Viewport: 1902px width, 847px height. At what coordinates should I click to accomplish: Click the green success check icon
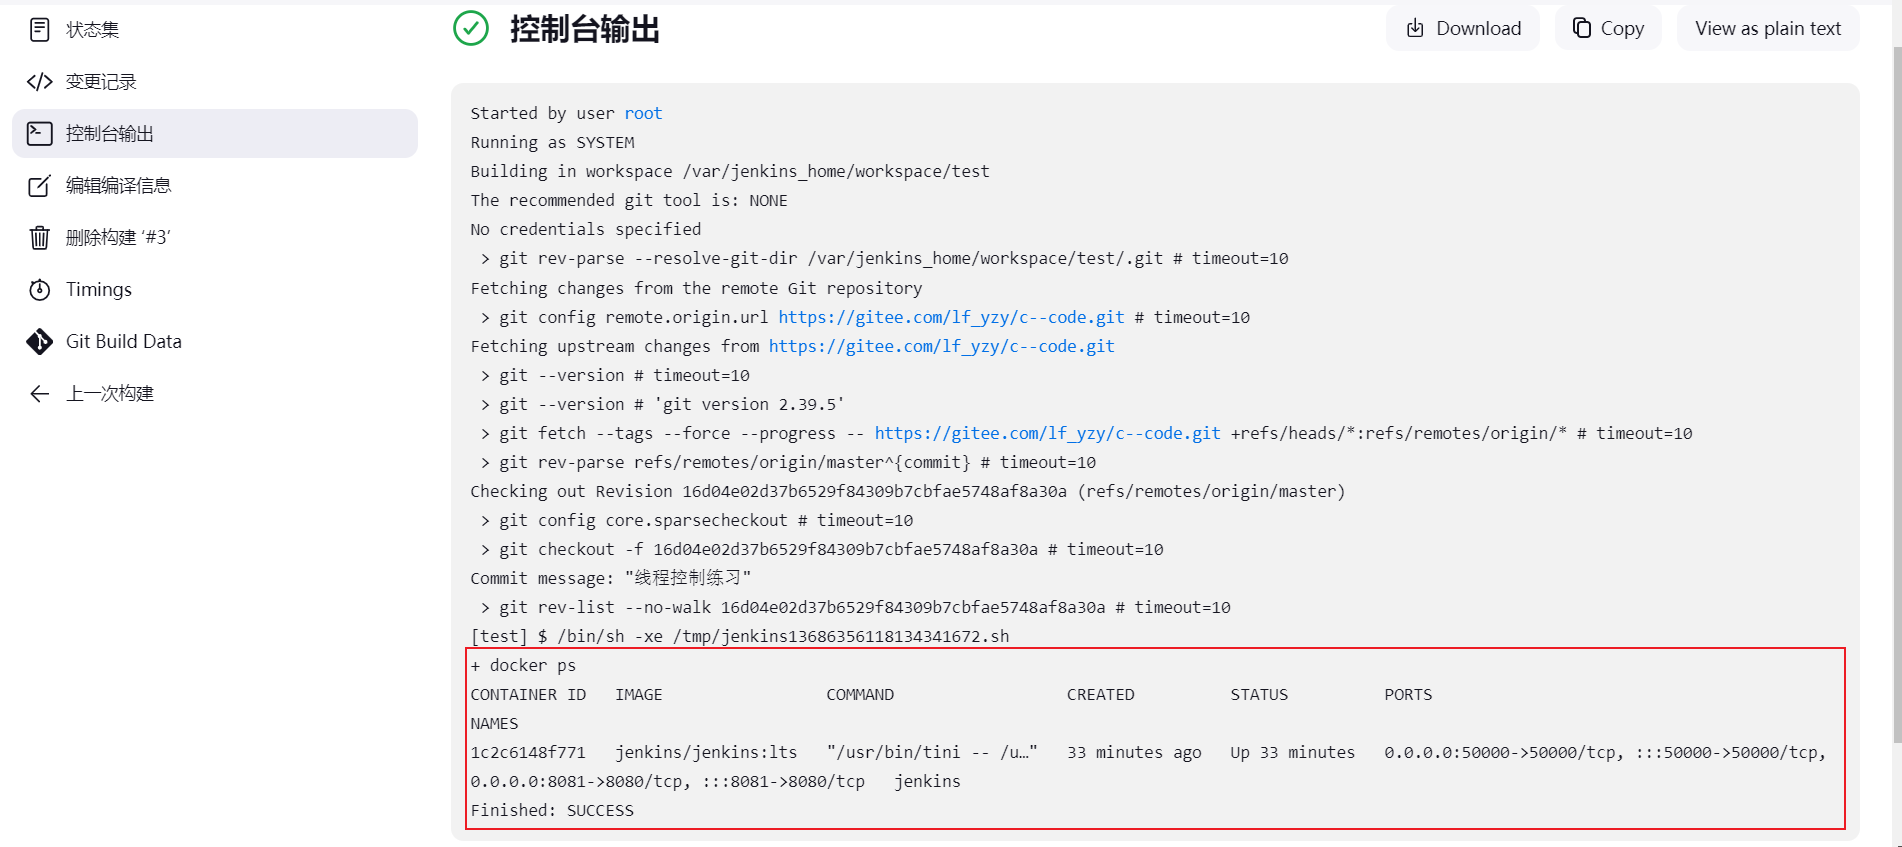coord(471,29)
